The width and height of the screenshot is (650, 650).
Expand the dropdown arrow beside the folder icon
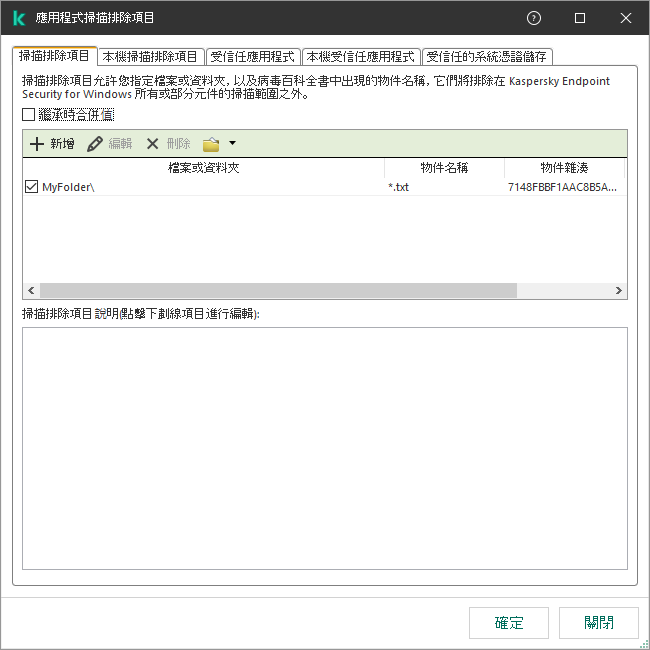point(233,143)
